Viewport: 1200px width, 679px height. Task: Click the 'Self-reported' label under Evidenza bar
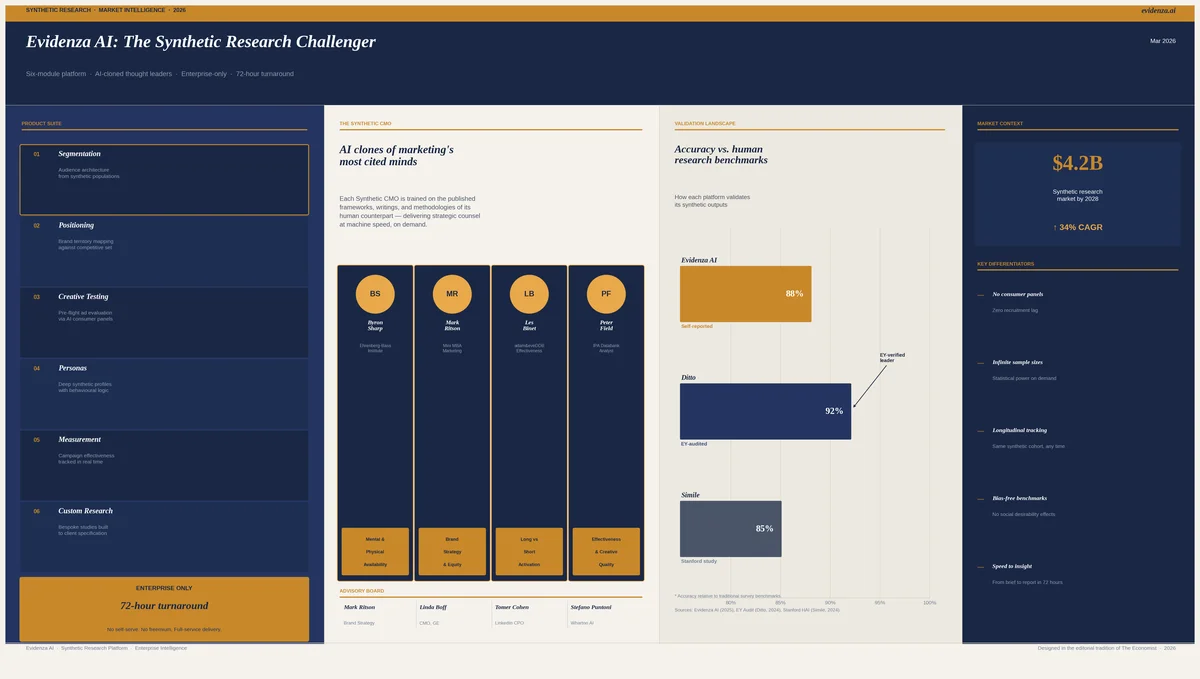coord(697,326)
